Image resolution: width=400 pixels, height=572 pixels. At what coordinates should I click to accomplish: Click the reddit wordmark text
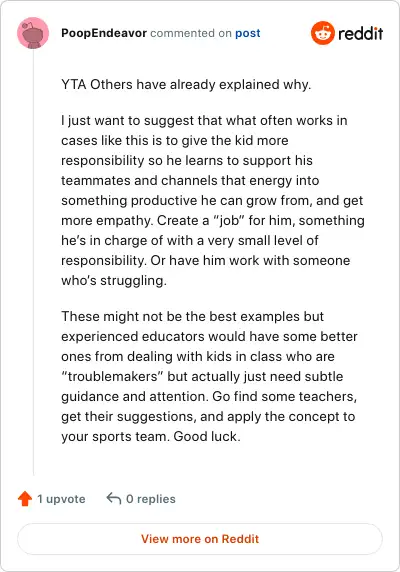pyautogui.click(x=361, y=33)
